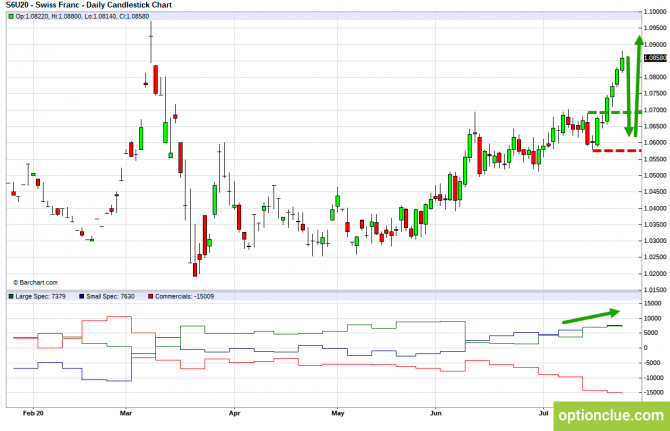Click the chart title 'S6U20 - Swiss Franc - Daily Candlestick Chart'
The image size is (670, 431).
(x=89, y=5)
